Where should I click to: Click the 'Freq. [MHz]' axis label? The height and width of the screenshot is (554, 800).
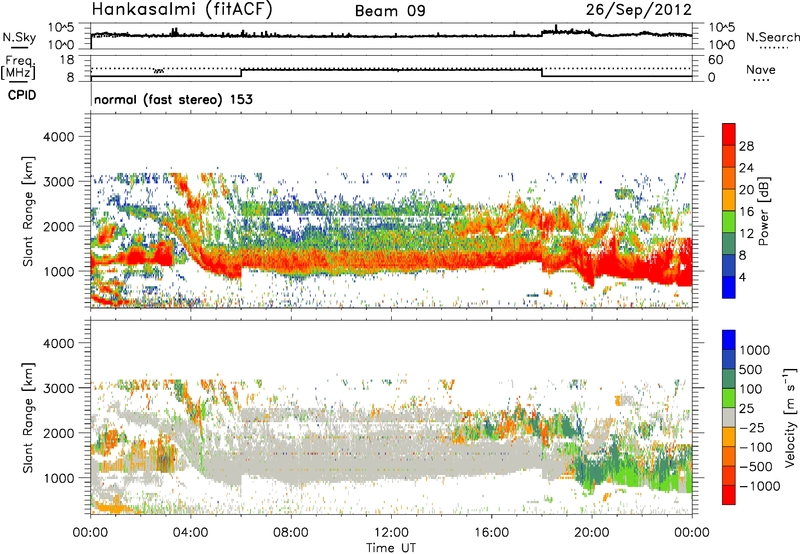(18, 67)
